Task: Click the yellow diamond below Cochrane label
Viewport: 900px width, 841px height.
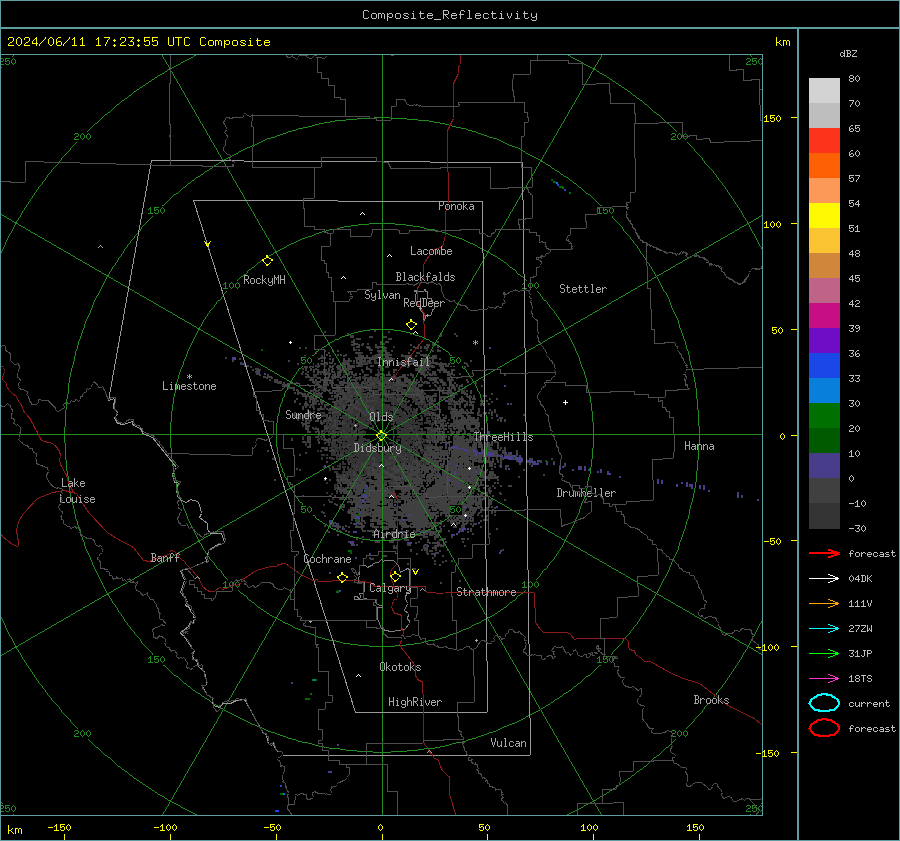Action: coord(343,577)
